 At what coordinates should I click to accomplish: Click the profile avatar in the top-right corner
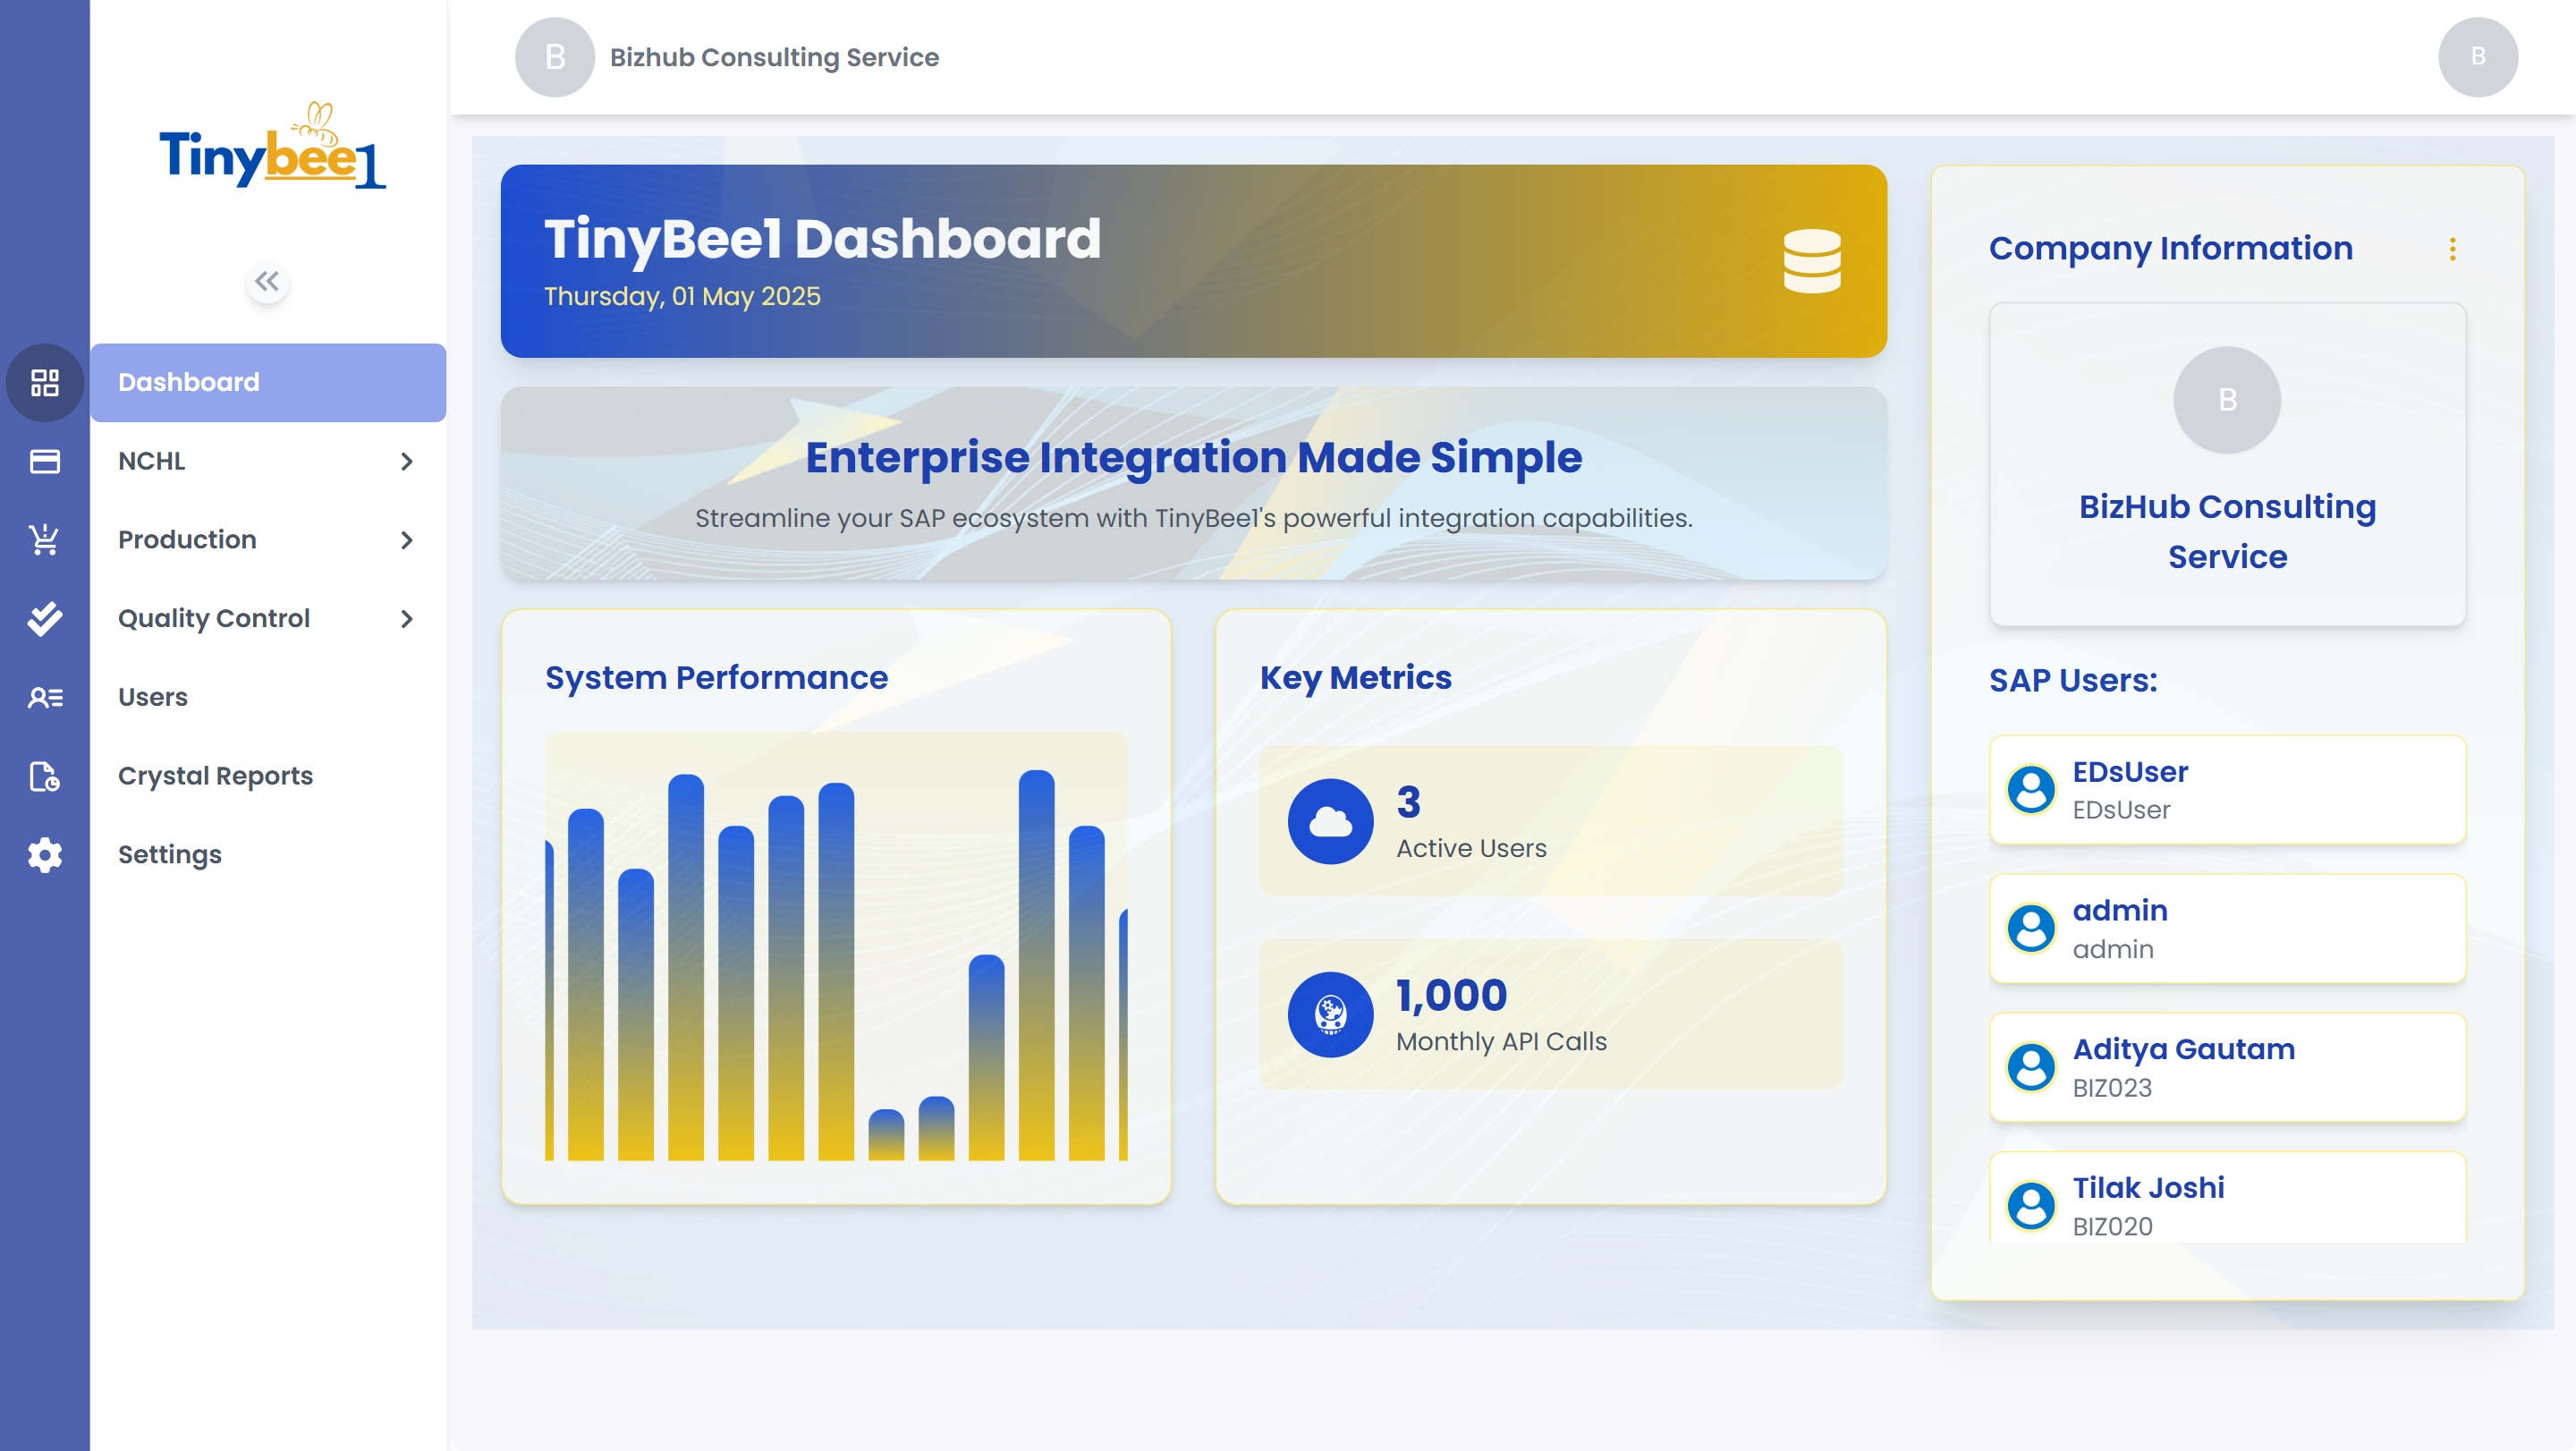click(x=2479, y=57)
